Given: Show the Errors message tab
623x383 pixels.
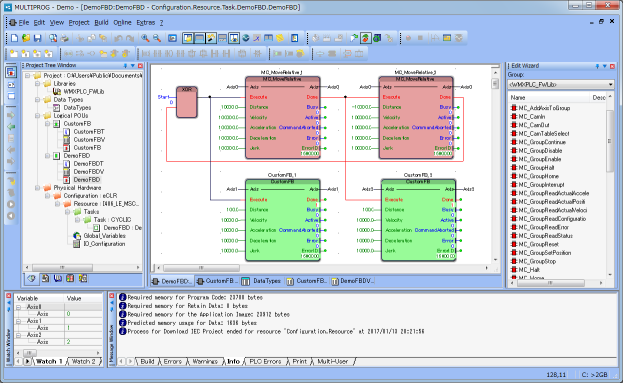Looking at the screenshot, I should [x=172, y=362].
